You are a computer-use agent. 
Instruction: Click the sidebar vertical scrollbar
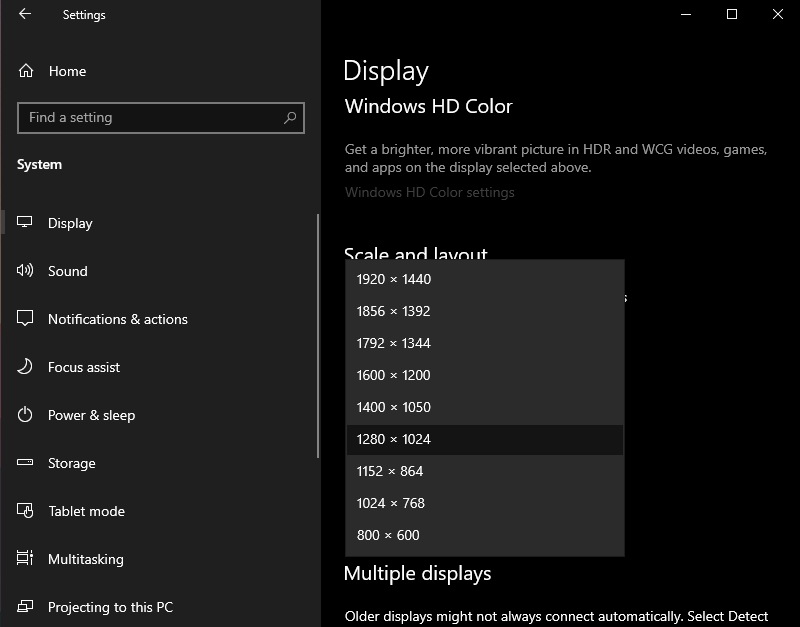coord(318,336)
